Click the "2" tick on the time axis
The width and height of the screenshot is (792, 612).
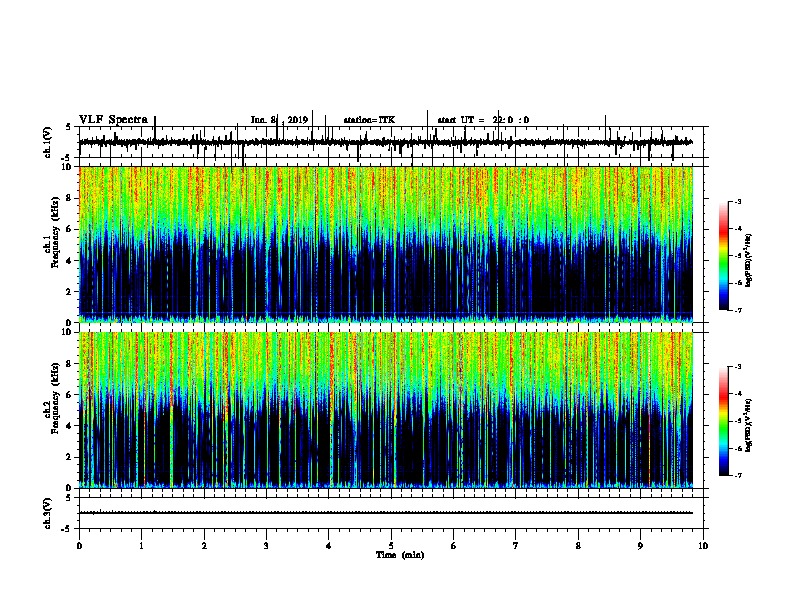[x=204, y=546]
